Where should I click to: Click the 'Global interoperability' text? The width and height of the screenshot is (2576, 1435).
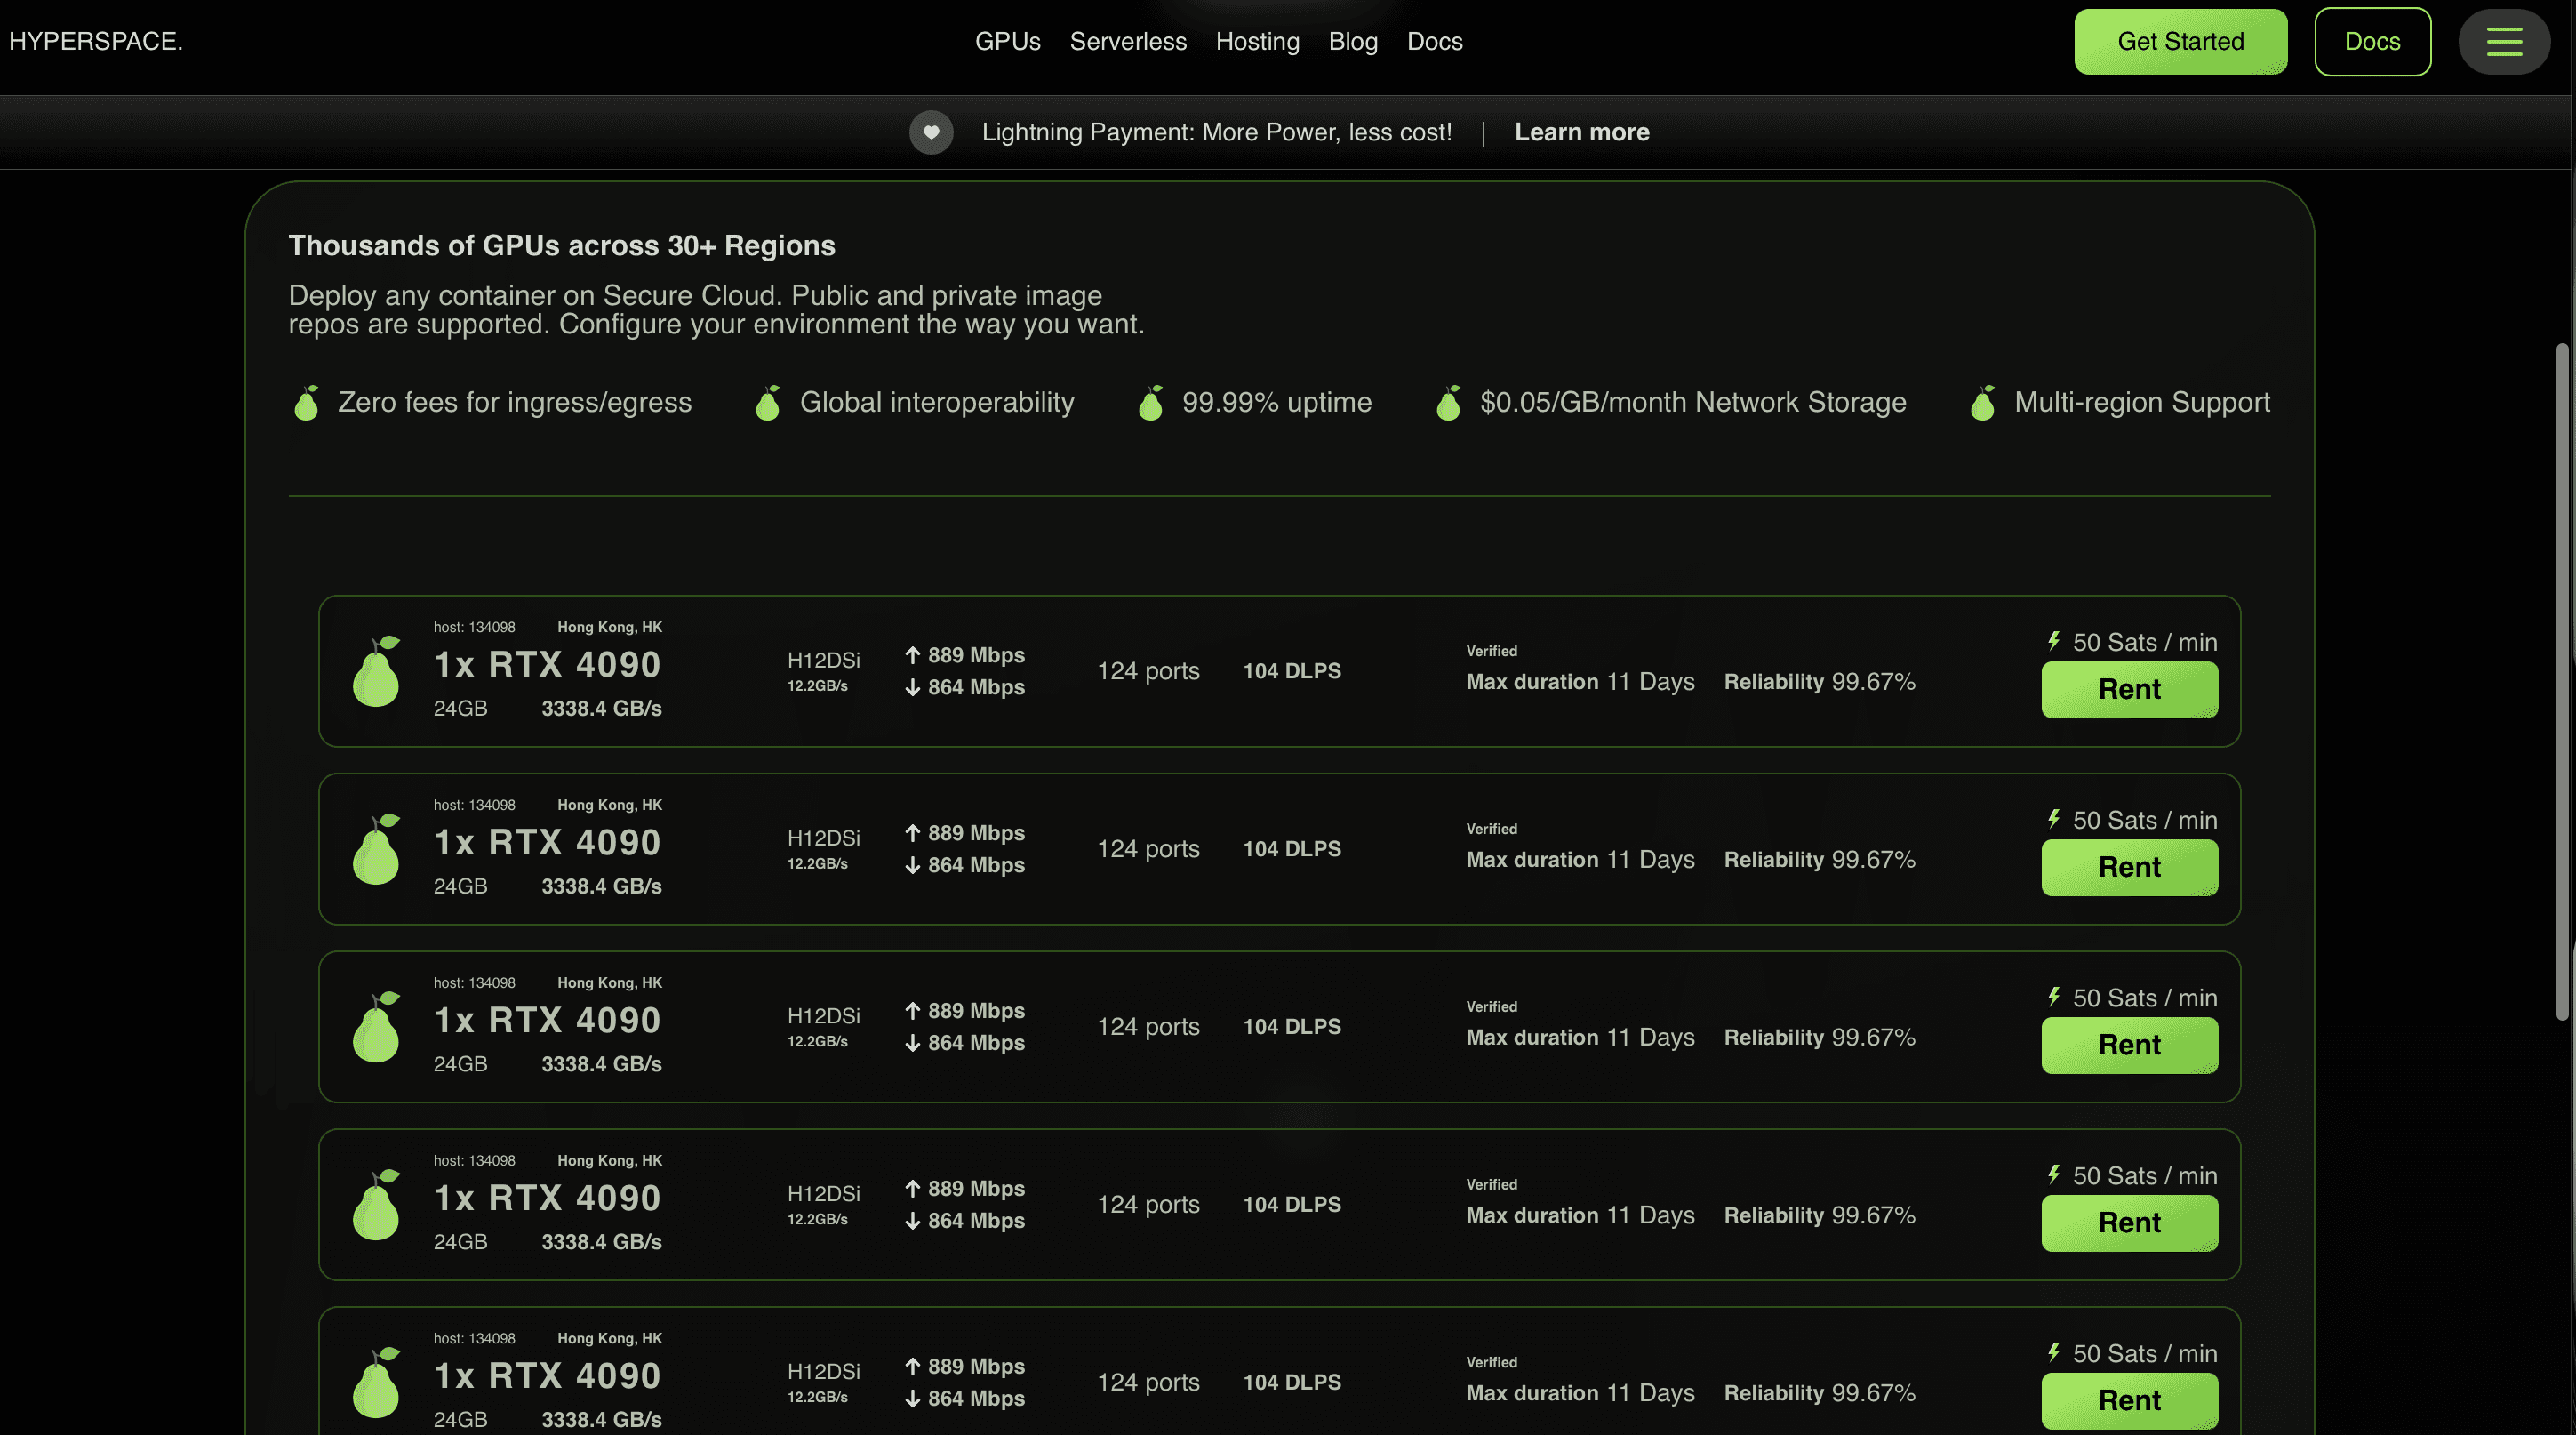point(936,403)
